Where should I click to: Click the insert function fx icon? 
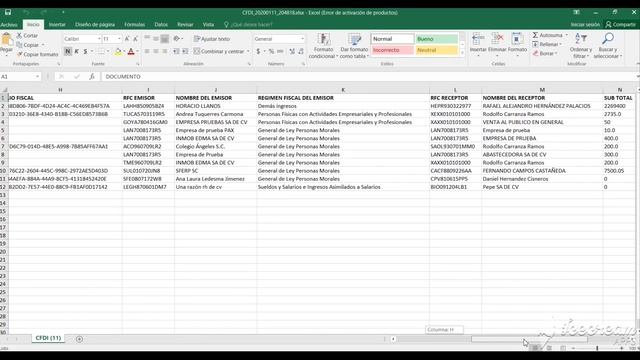click(92, 77)
